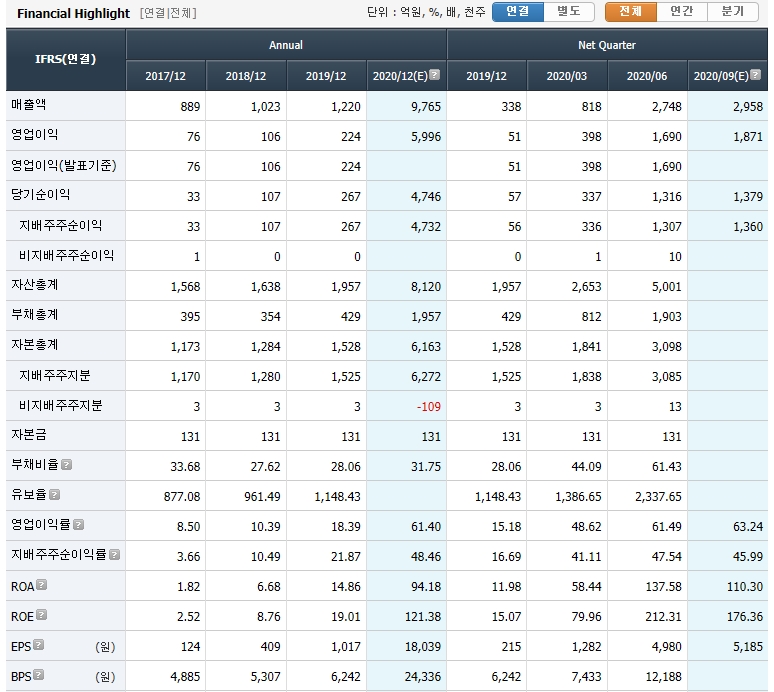The width and height of the screenshot is (774, 692).
Task: Click the 2017/12 annual column header
Action: pos(165,76)
